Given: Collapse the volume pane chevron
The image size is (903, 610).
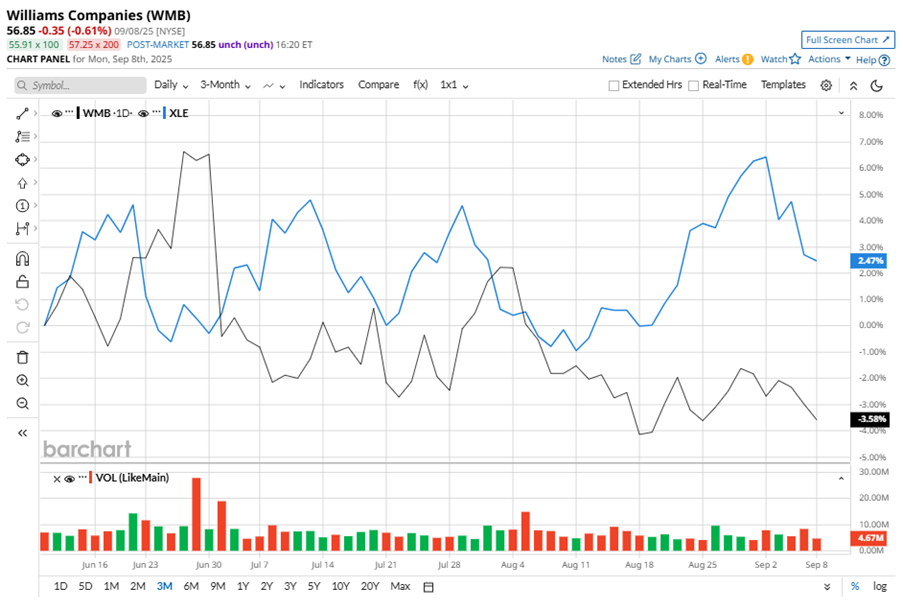Looking at the screenshot, I should (x=841, y=479).
